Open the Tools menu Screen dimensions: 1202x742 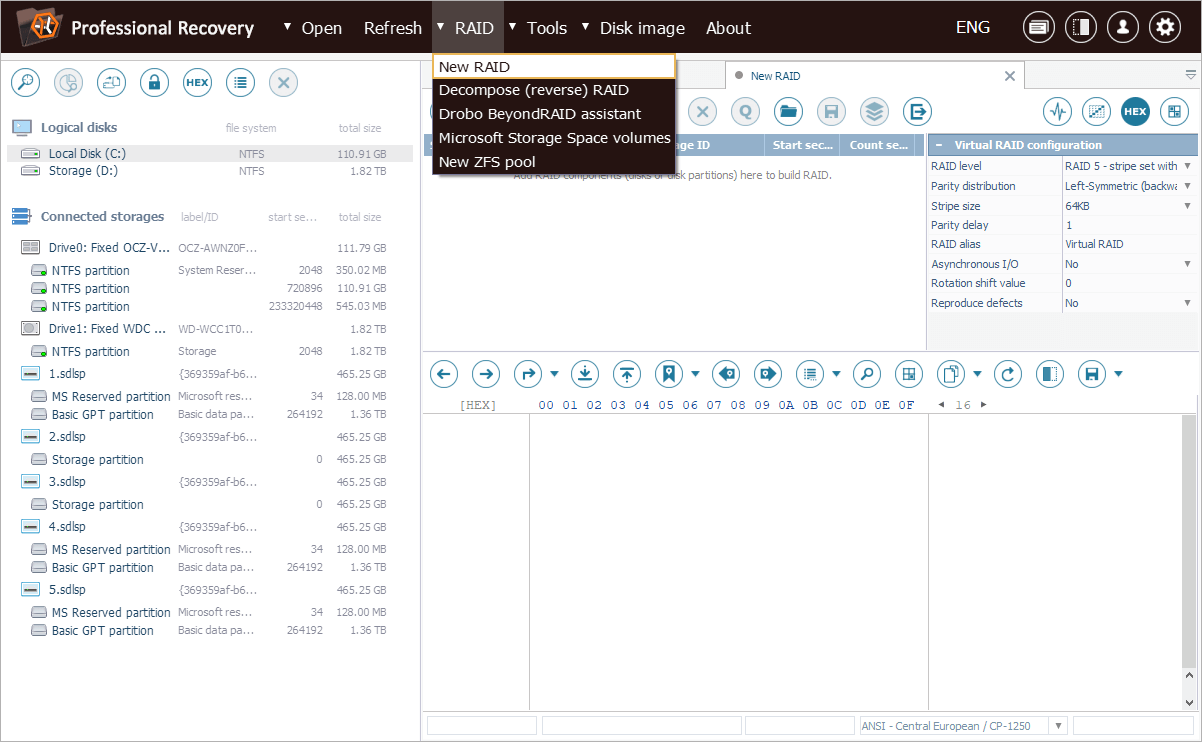pyautogui.click(x=547, y=28)
